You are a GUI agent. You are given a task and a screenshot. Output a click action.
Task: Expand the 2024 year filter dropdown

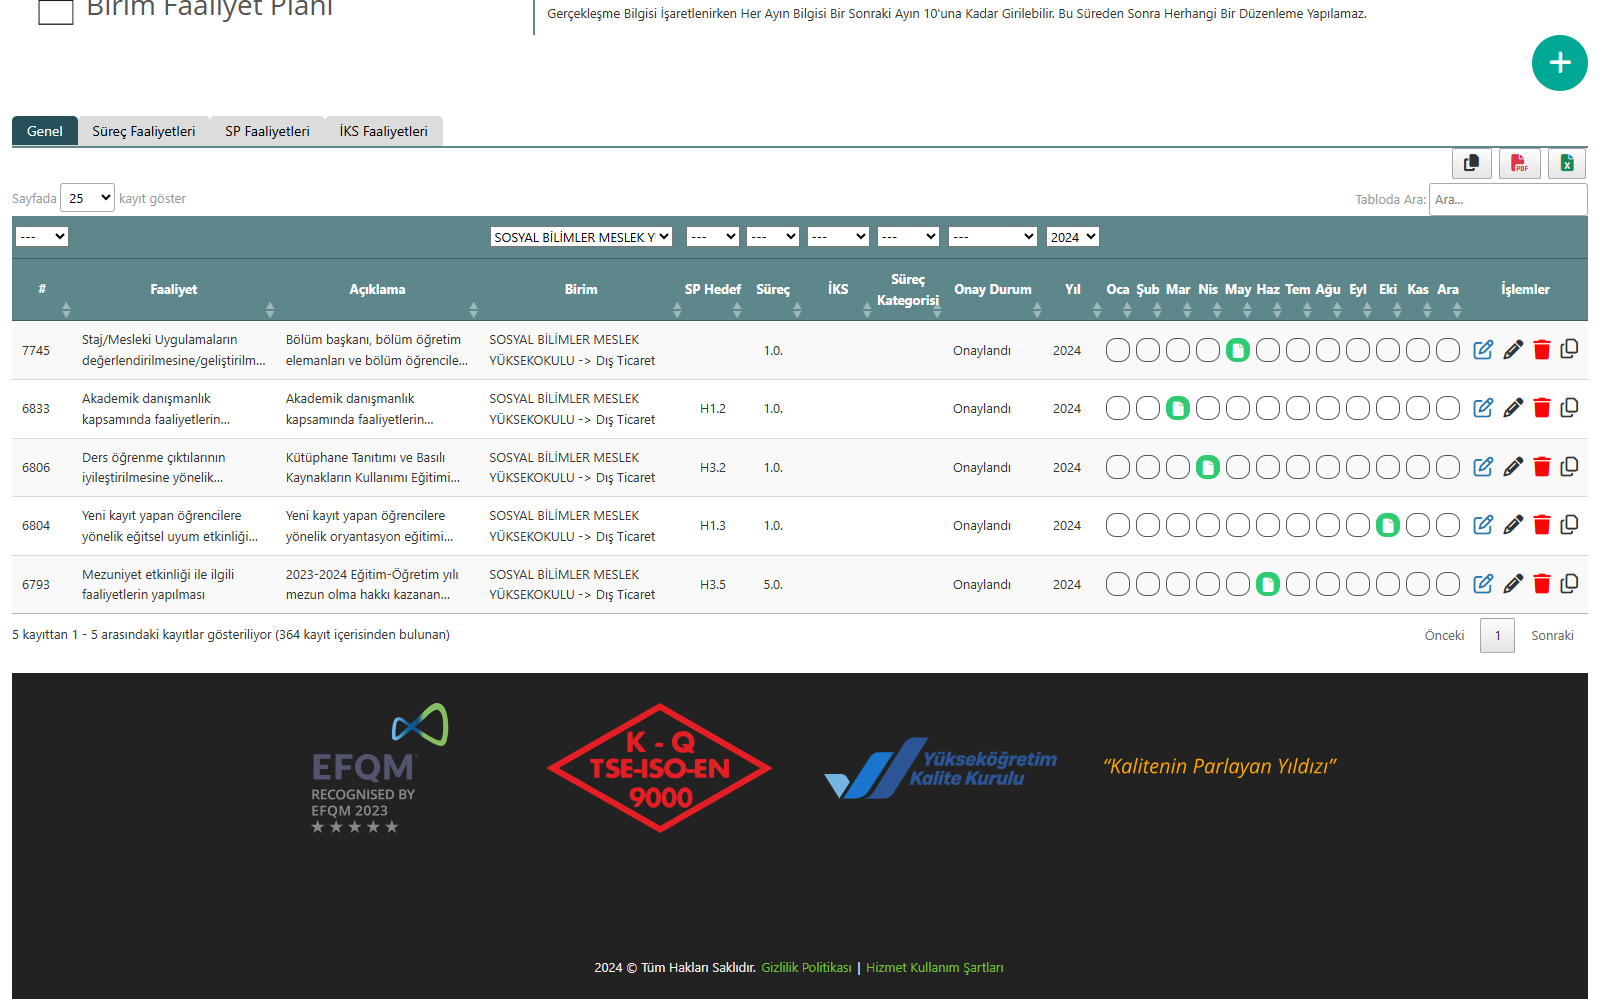click(x=1072, y=237)
